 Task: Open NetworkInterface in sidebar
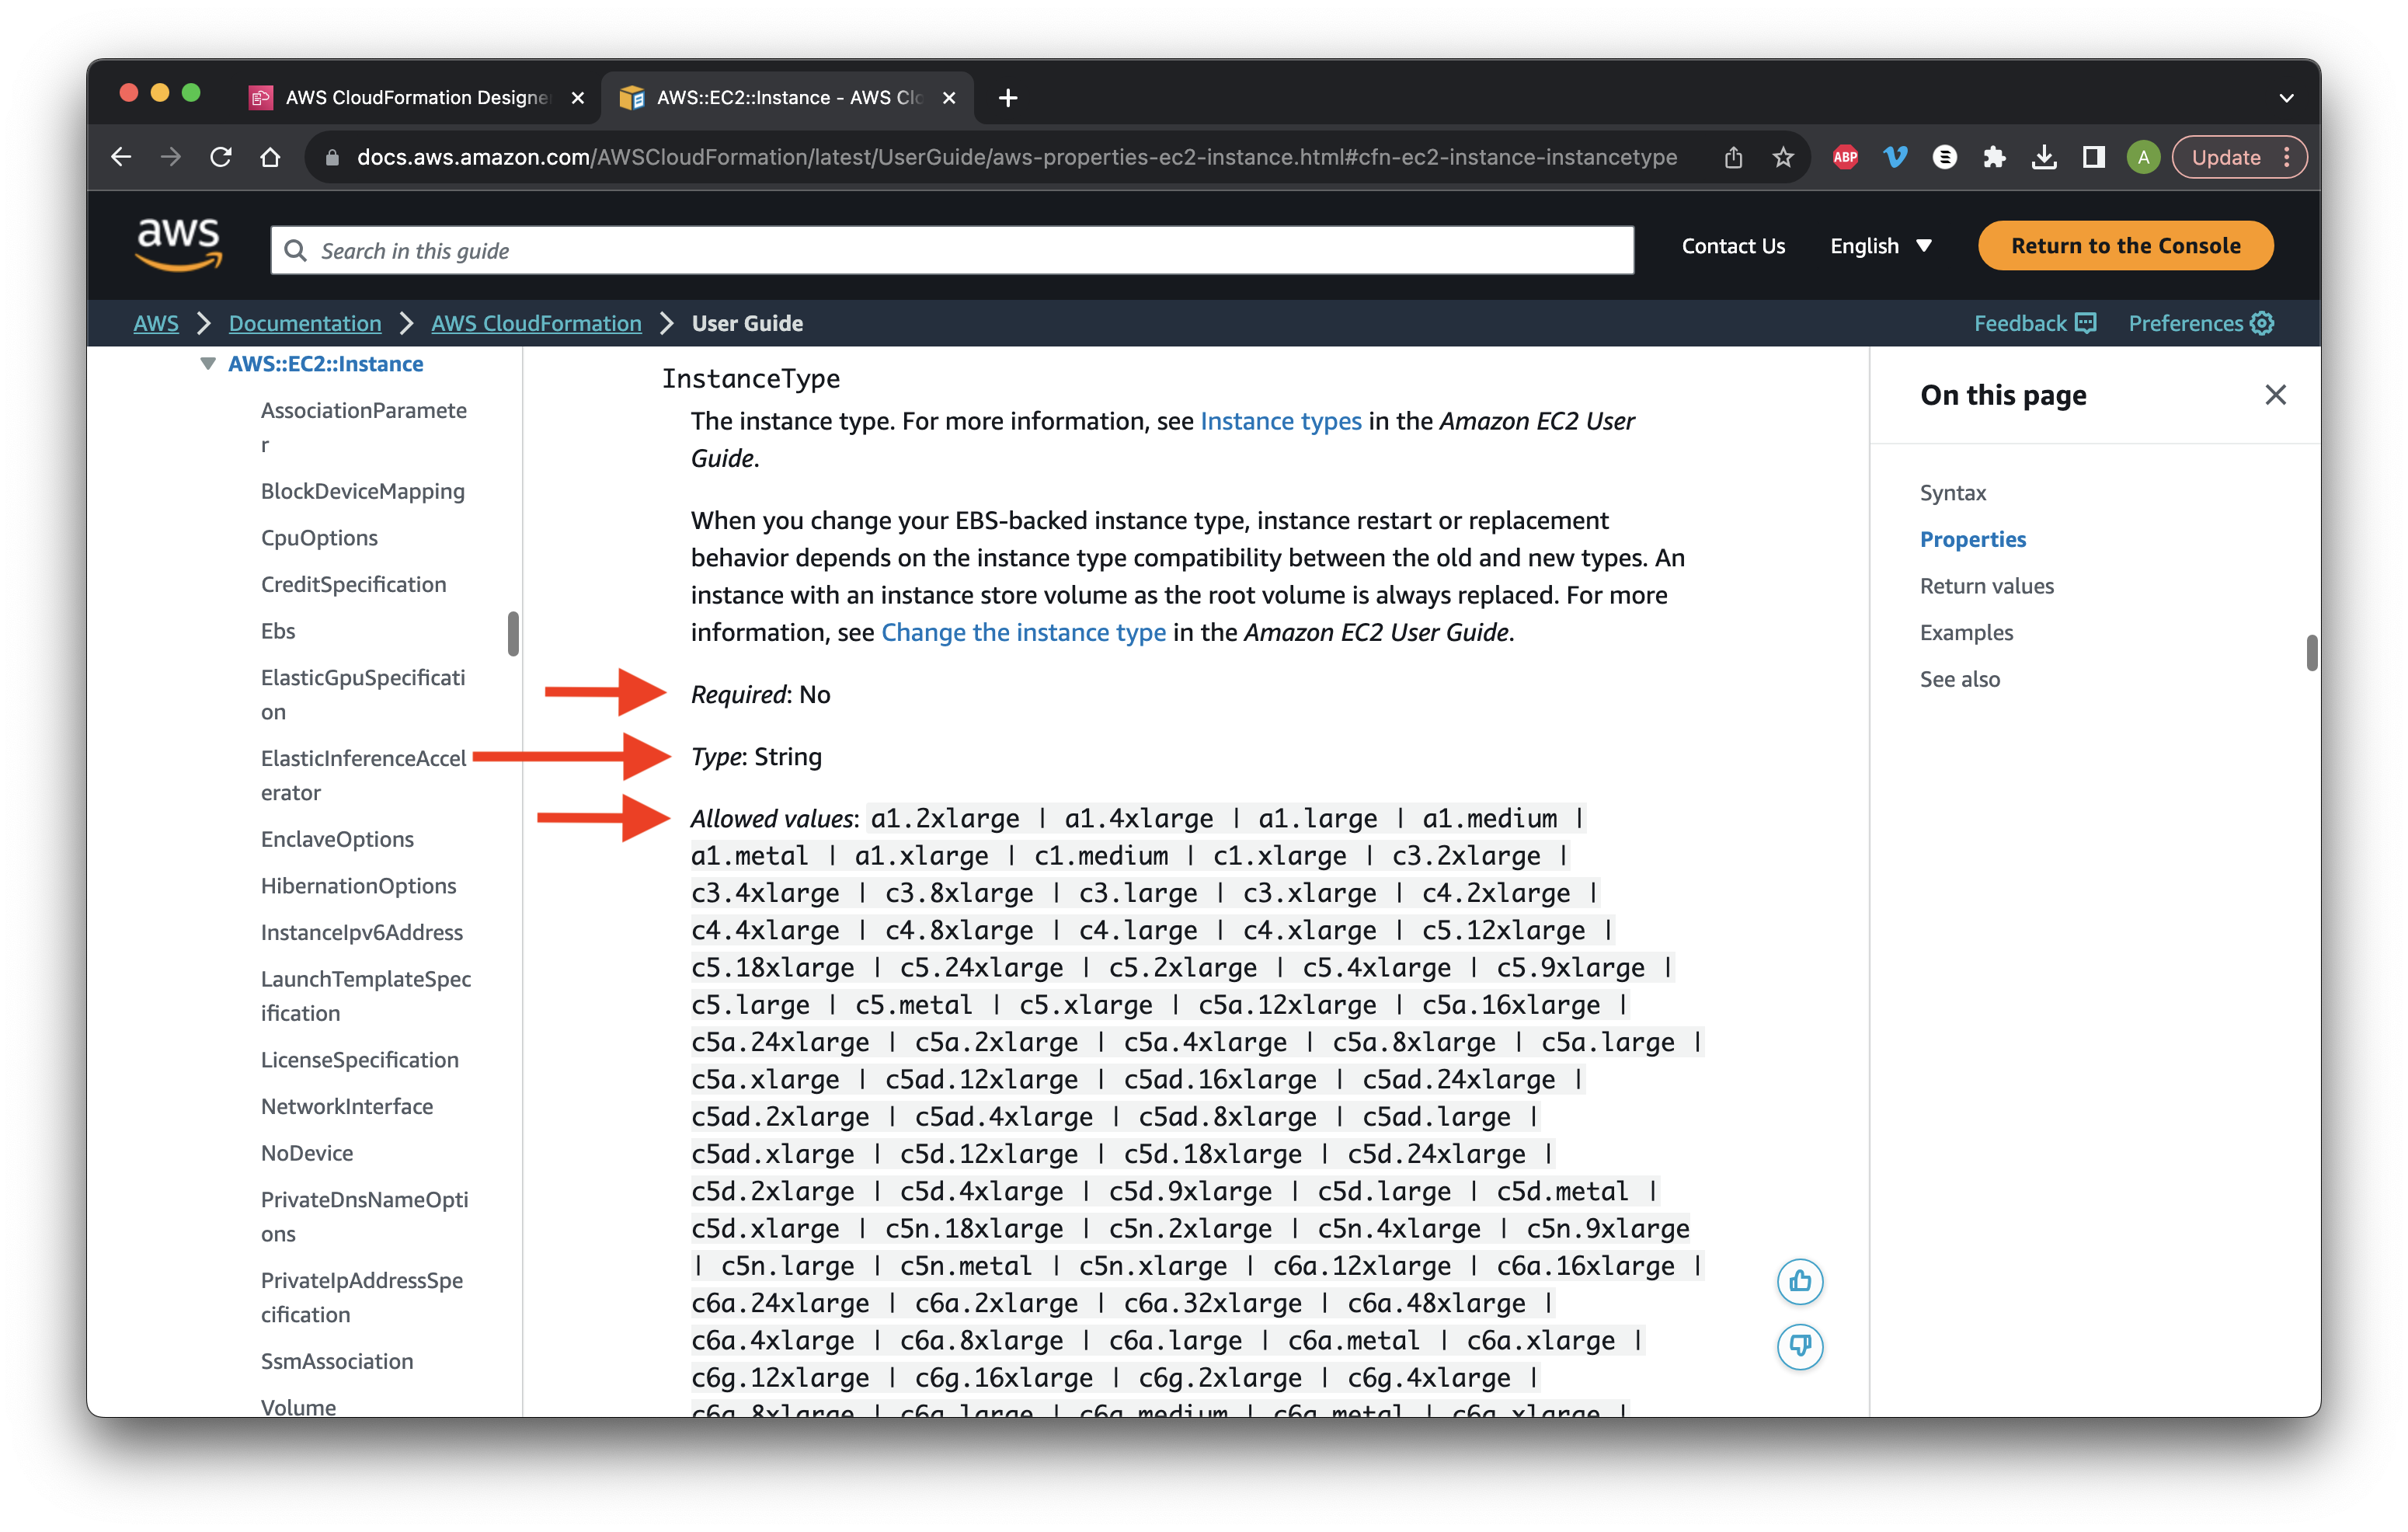coord(346,1106)
